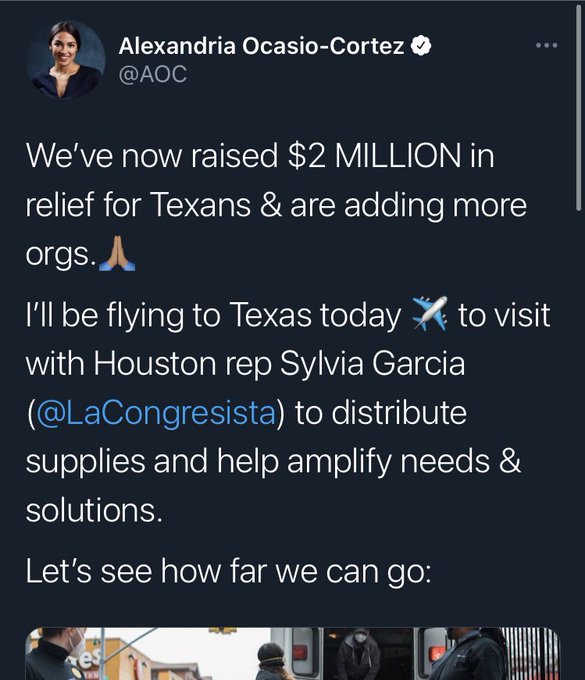
Task: Click the praying hands emoji after orgs
Action: (117, 254)
